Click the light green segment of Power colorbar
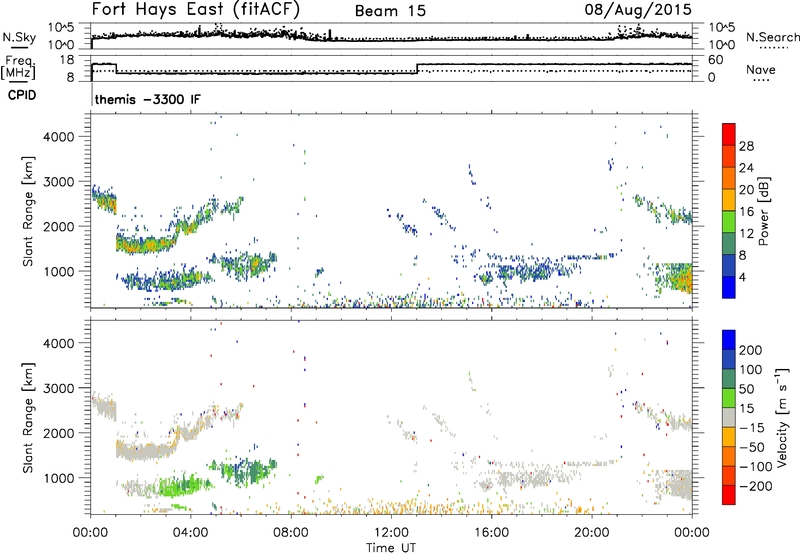This screenshot has height=554, width=800. pyautogui.click(x=729, y=222)
